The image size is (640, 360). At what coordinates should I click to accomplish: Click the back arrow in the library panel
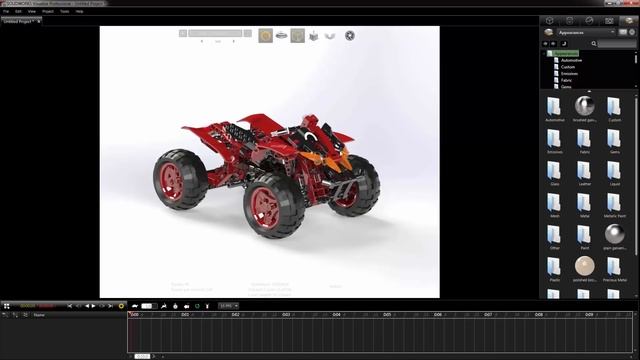tap(545, 44)
